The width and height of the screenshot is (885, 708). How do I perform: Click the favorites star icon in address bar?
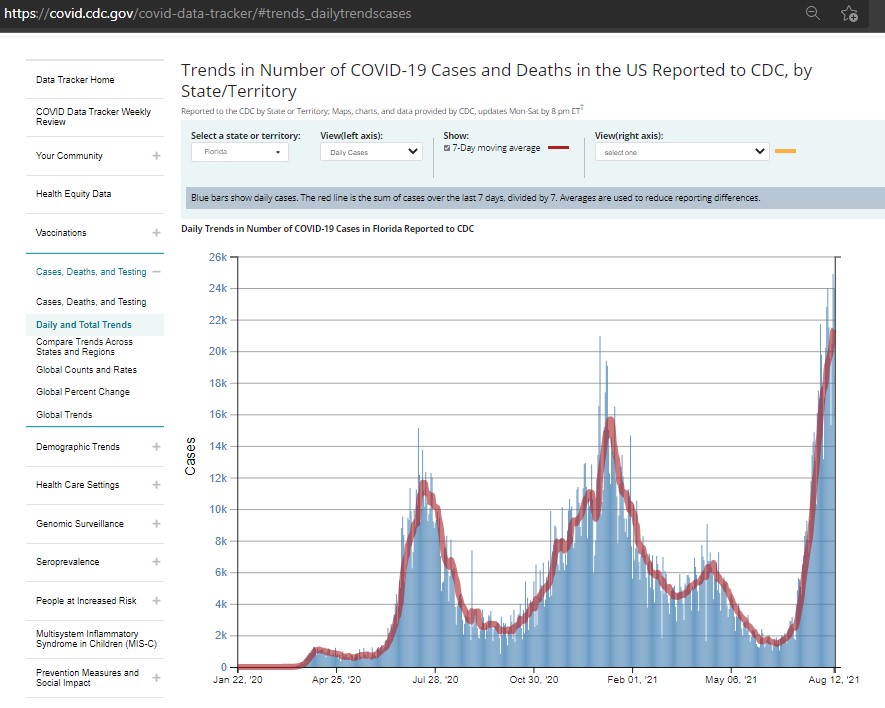coord(849,13)
